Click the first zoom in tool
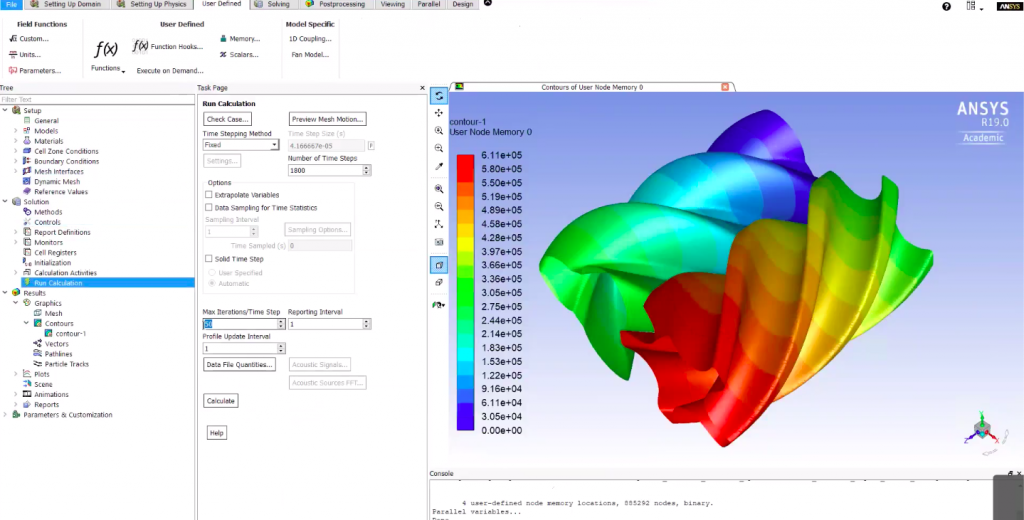This screenshot has width=1024, height=520. [439, 131]
